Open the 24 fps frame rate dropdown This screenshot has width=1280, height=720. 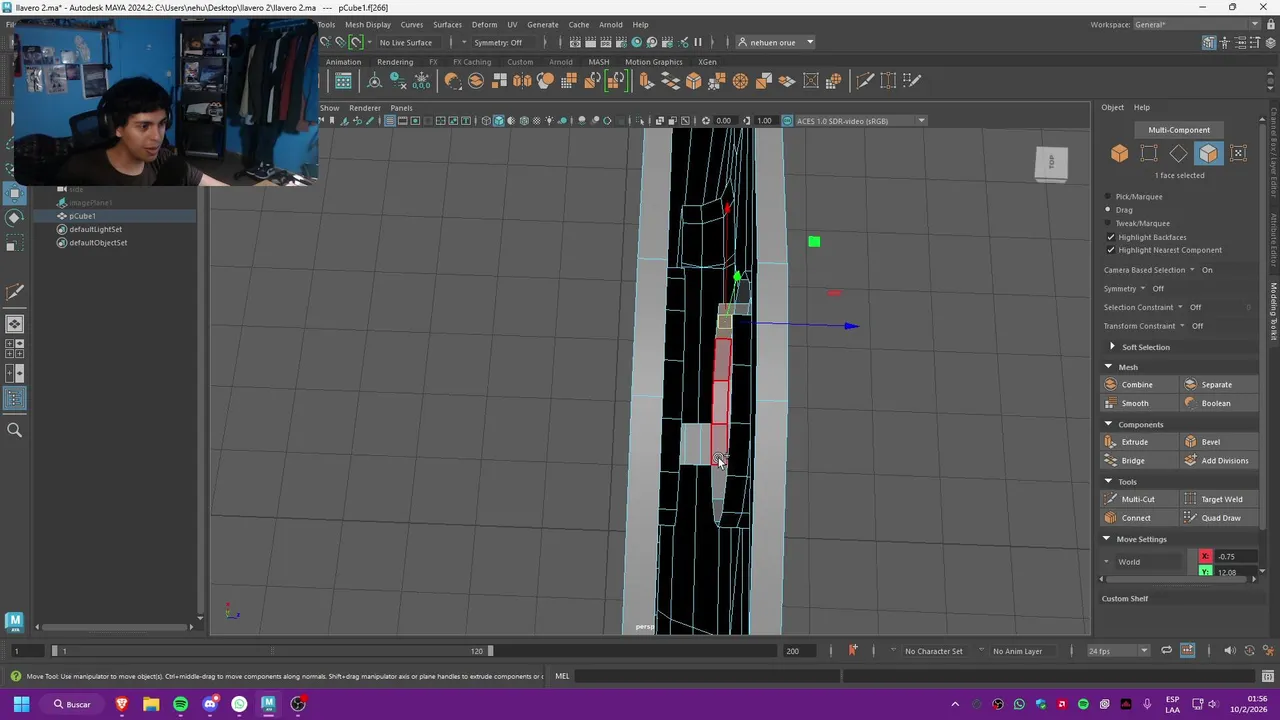(x=1118, y=651)
